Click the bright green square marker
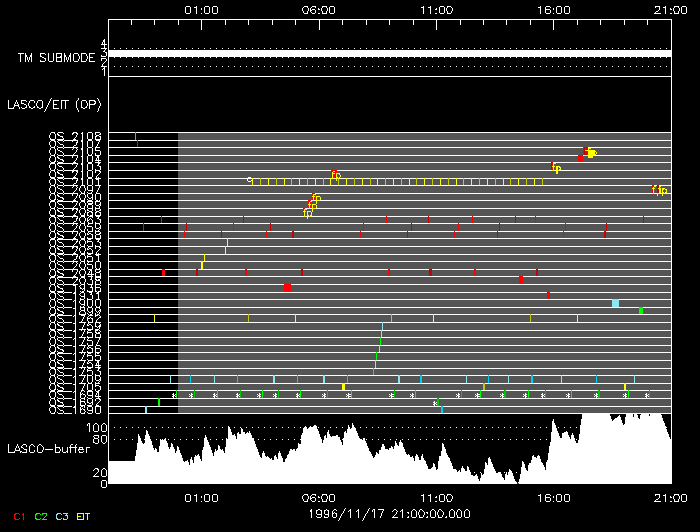This screenshot has width=700, height=532. [641, 311]
